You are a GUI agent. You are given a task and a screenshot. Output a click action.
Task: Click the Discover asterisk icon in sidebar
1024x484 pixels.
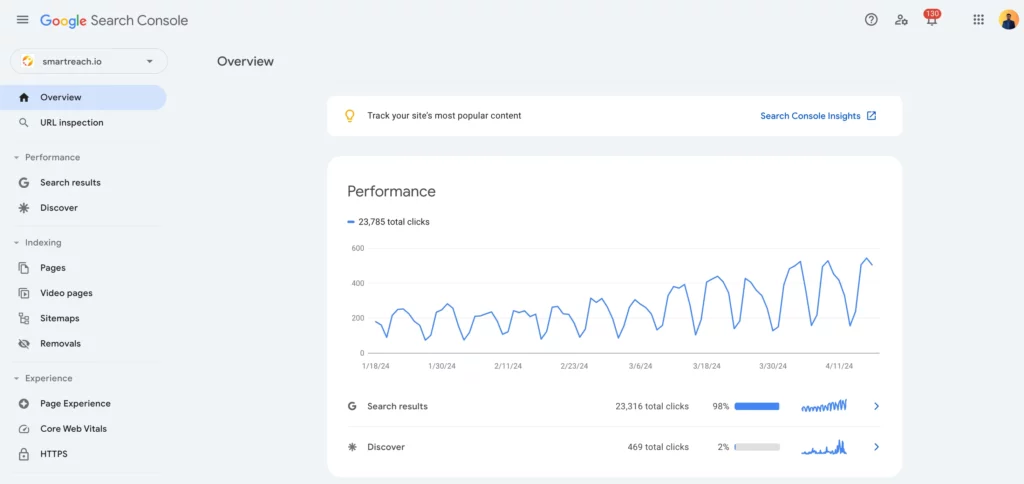click(24, 208)
